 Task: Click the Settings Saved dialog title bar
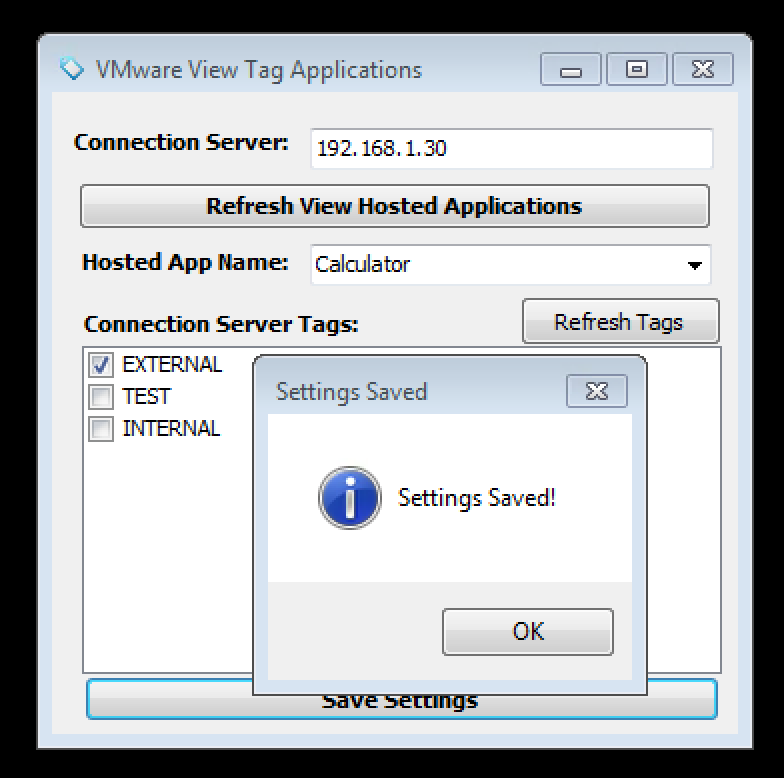pos(400,391)
